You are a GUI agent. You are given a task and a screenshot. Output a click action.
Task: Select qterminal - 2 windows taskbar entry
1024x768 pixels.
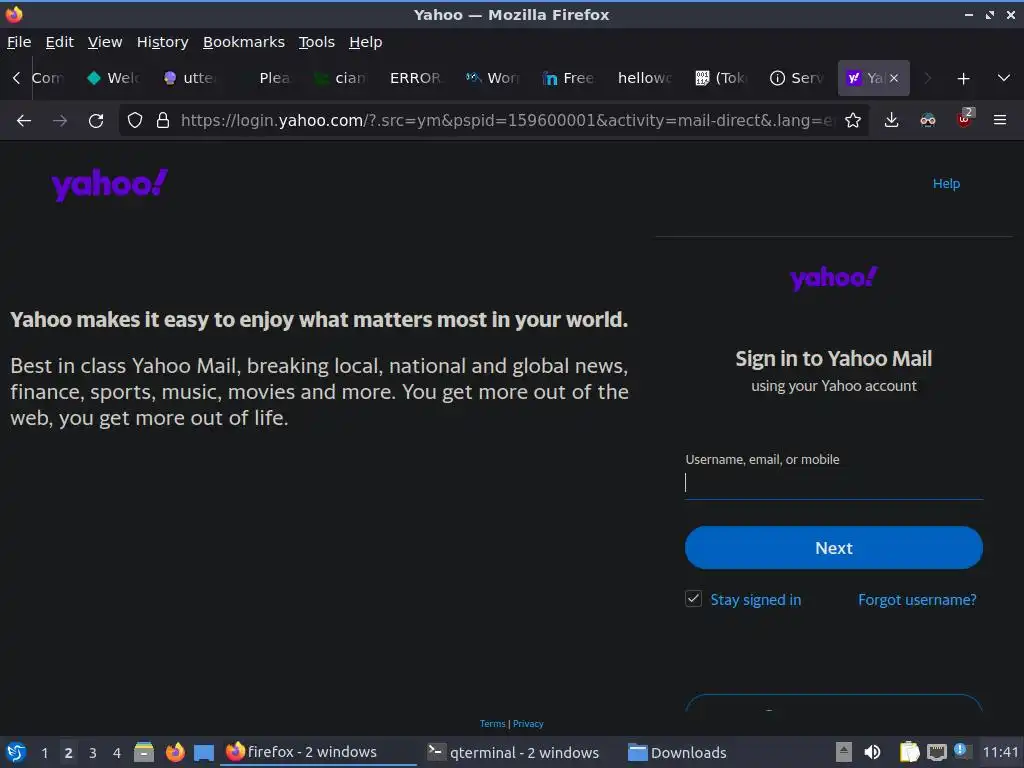(513, 752)
